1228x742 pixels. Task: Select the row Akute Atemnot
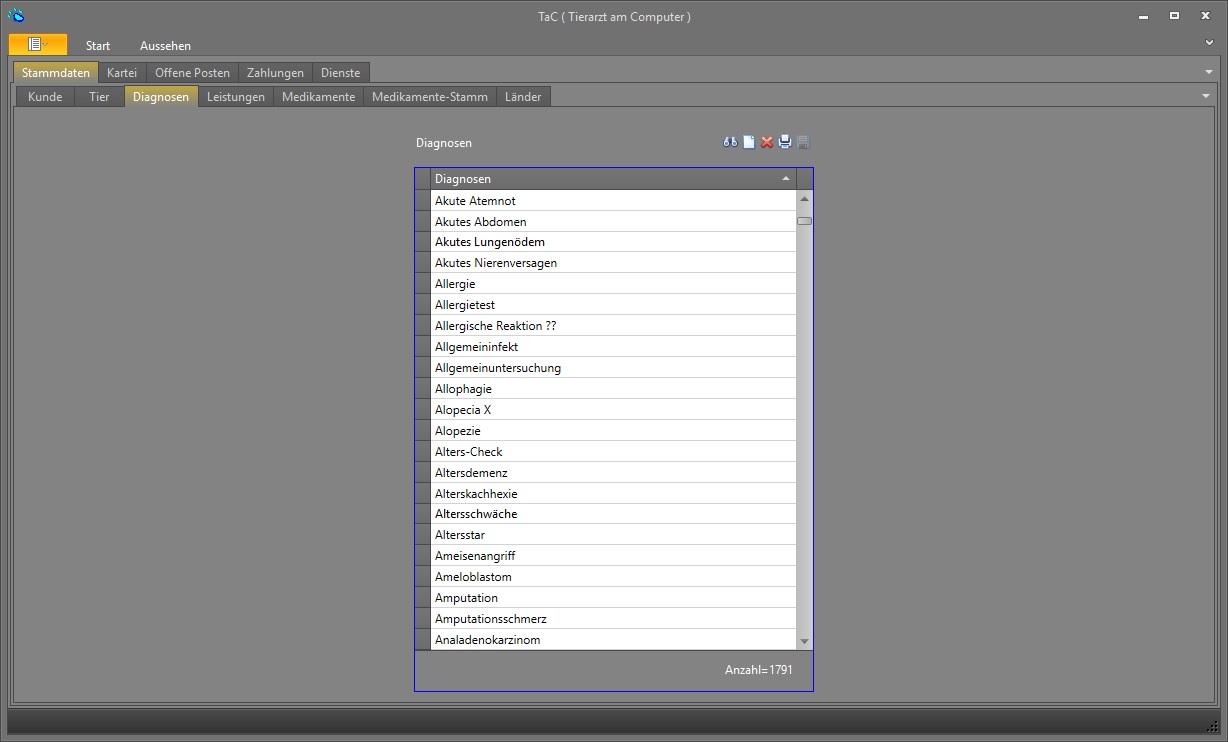tap(613, 200)
